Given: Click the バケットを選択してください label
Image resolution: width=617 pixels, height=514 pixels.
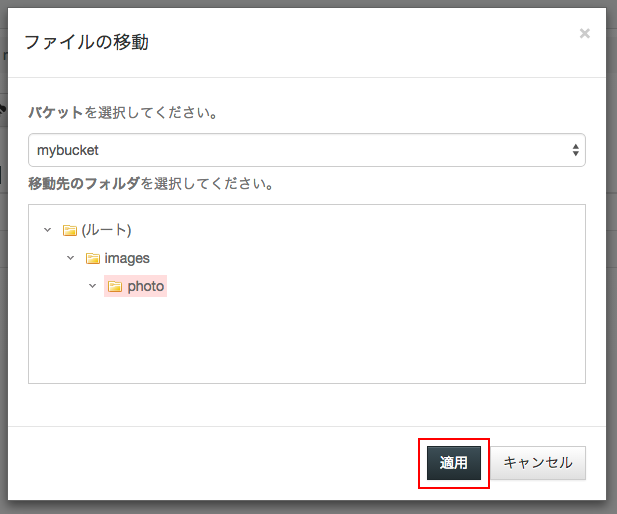Looking at the screenshot, I should click(x=123, y=113).
